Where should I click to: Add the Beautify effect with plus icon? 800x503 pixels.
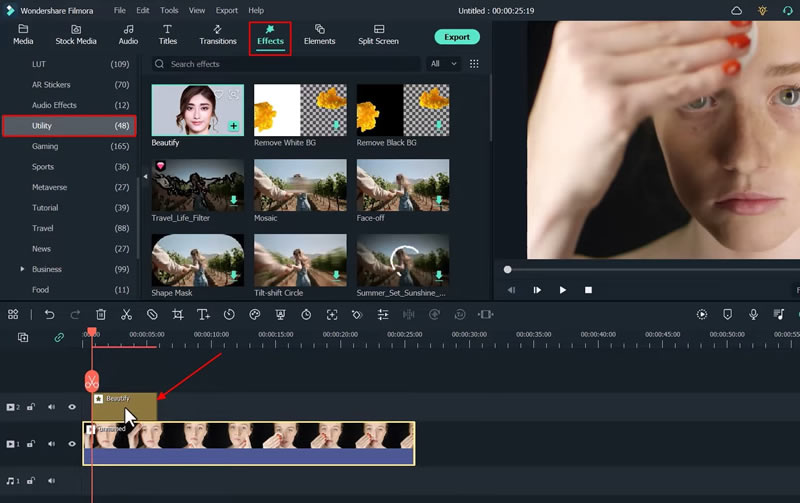point(233,125)
